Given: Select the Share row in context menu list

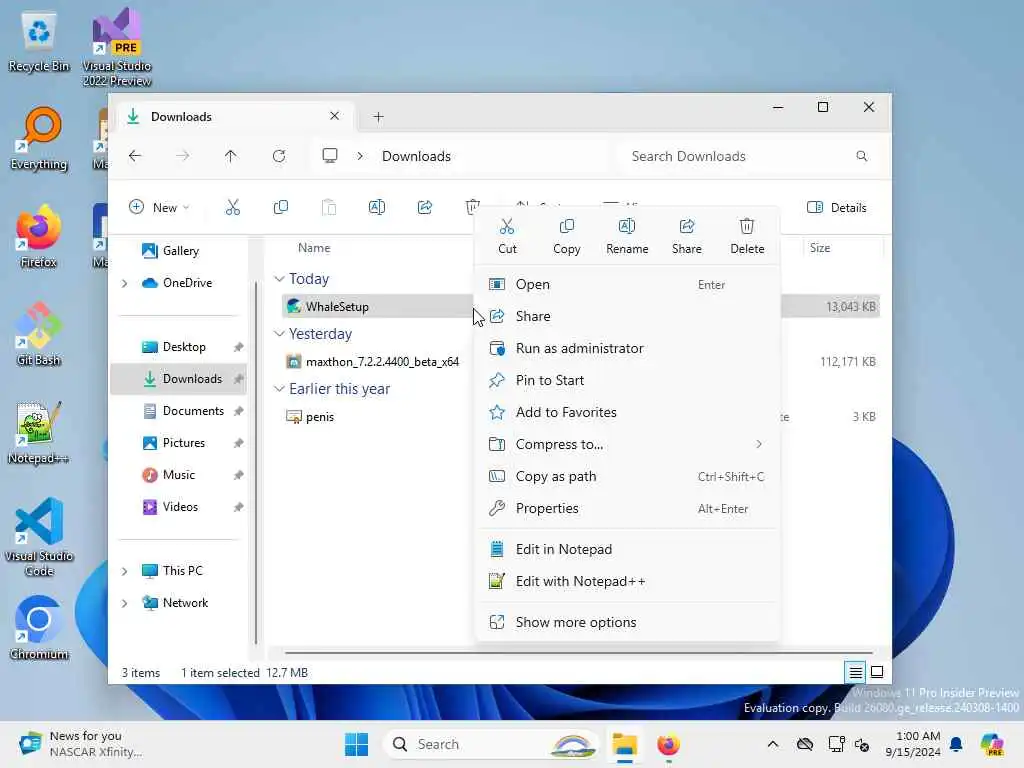Looking at the screenshot, I should [x=627, y=316].
